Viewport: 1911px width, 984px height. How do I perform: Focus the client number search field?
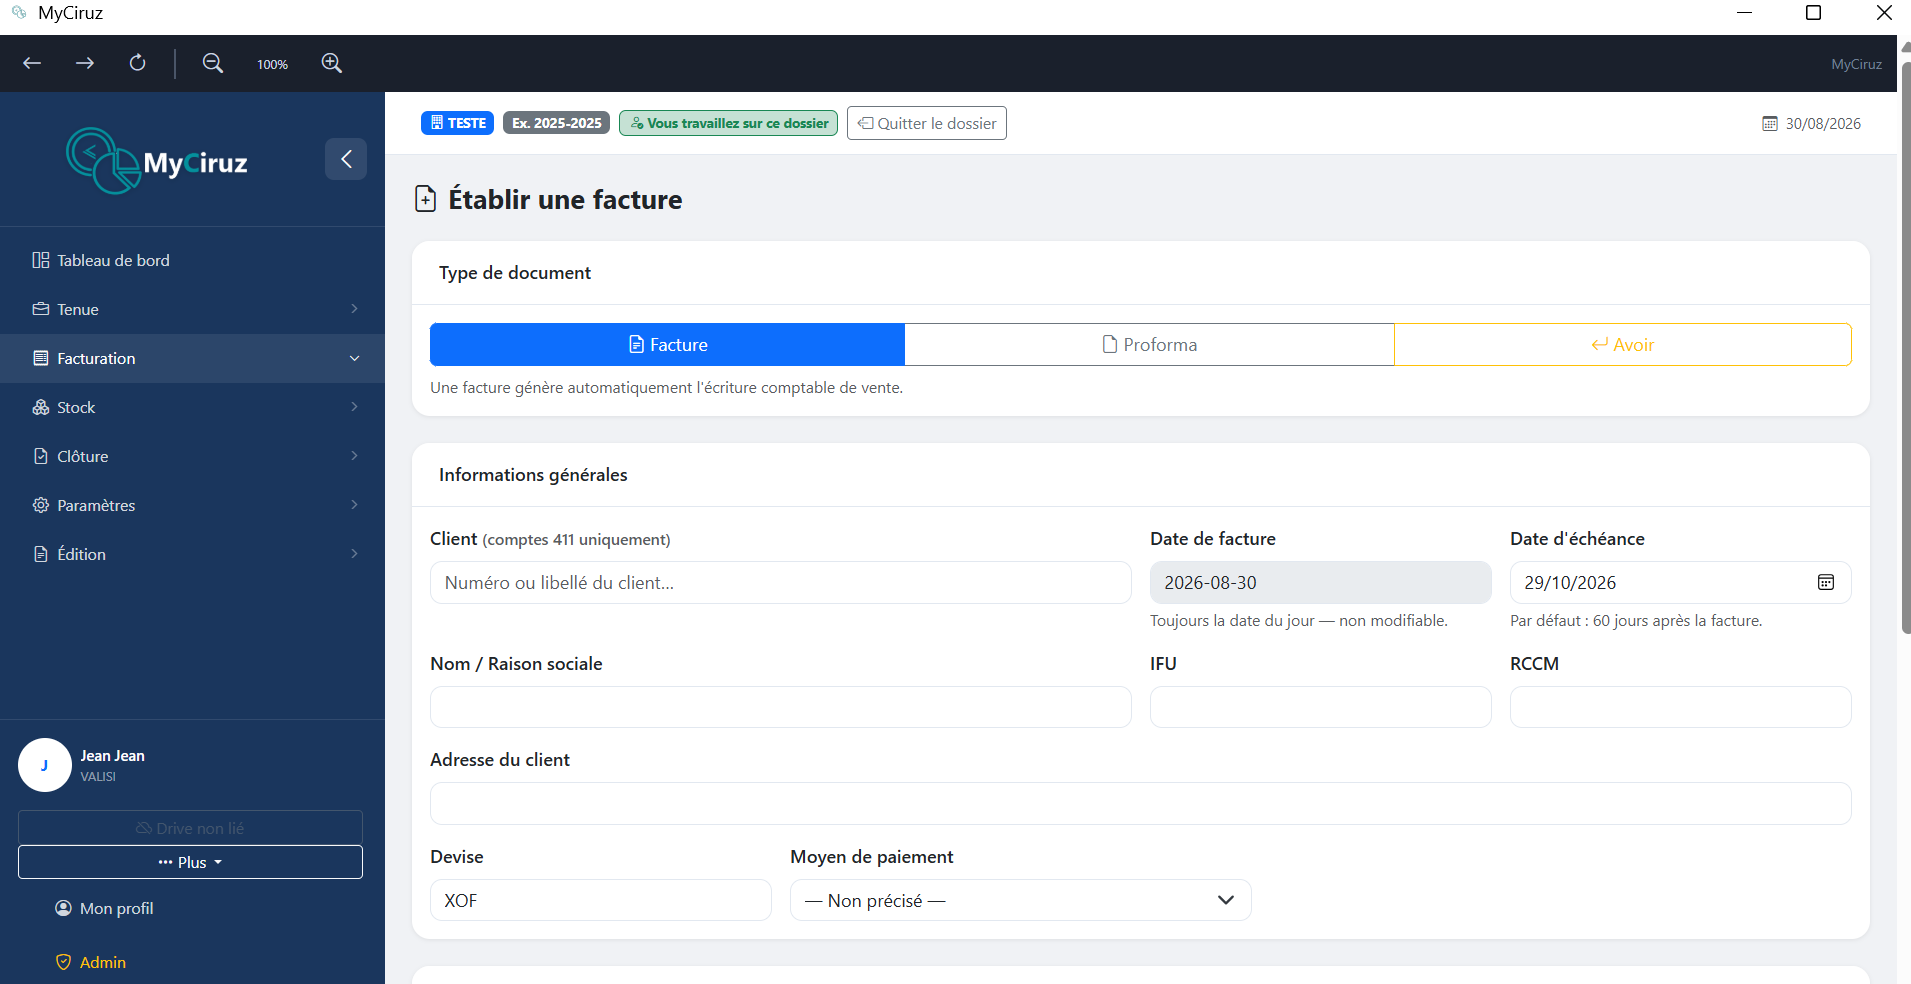780,582
